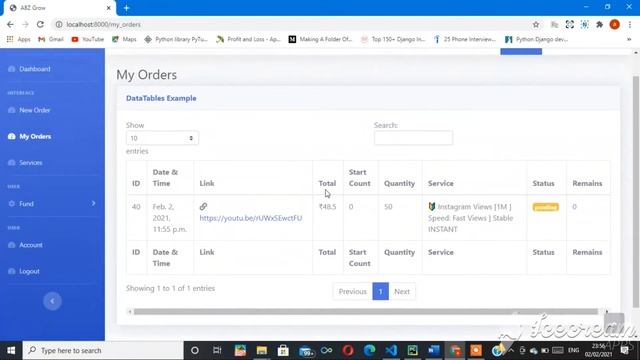Open the Windows Start menu
The height and width of the screenshot is (360, 640).
(11, 351)
